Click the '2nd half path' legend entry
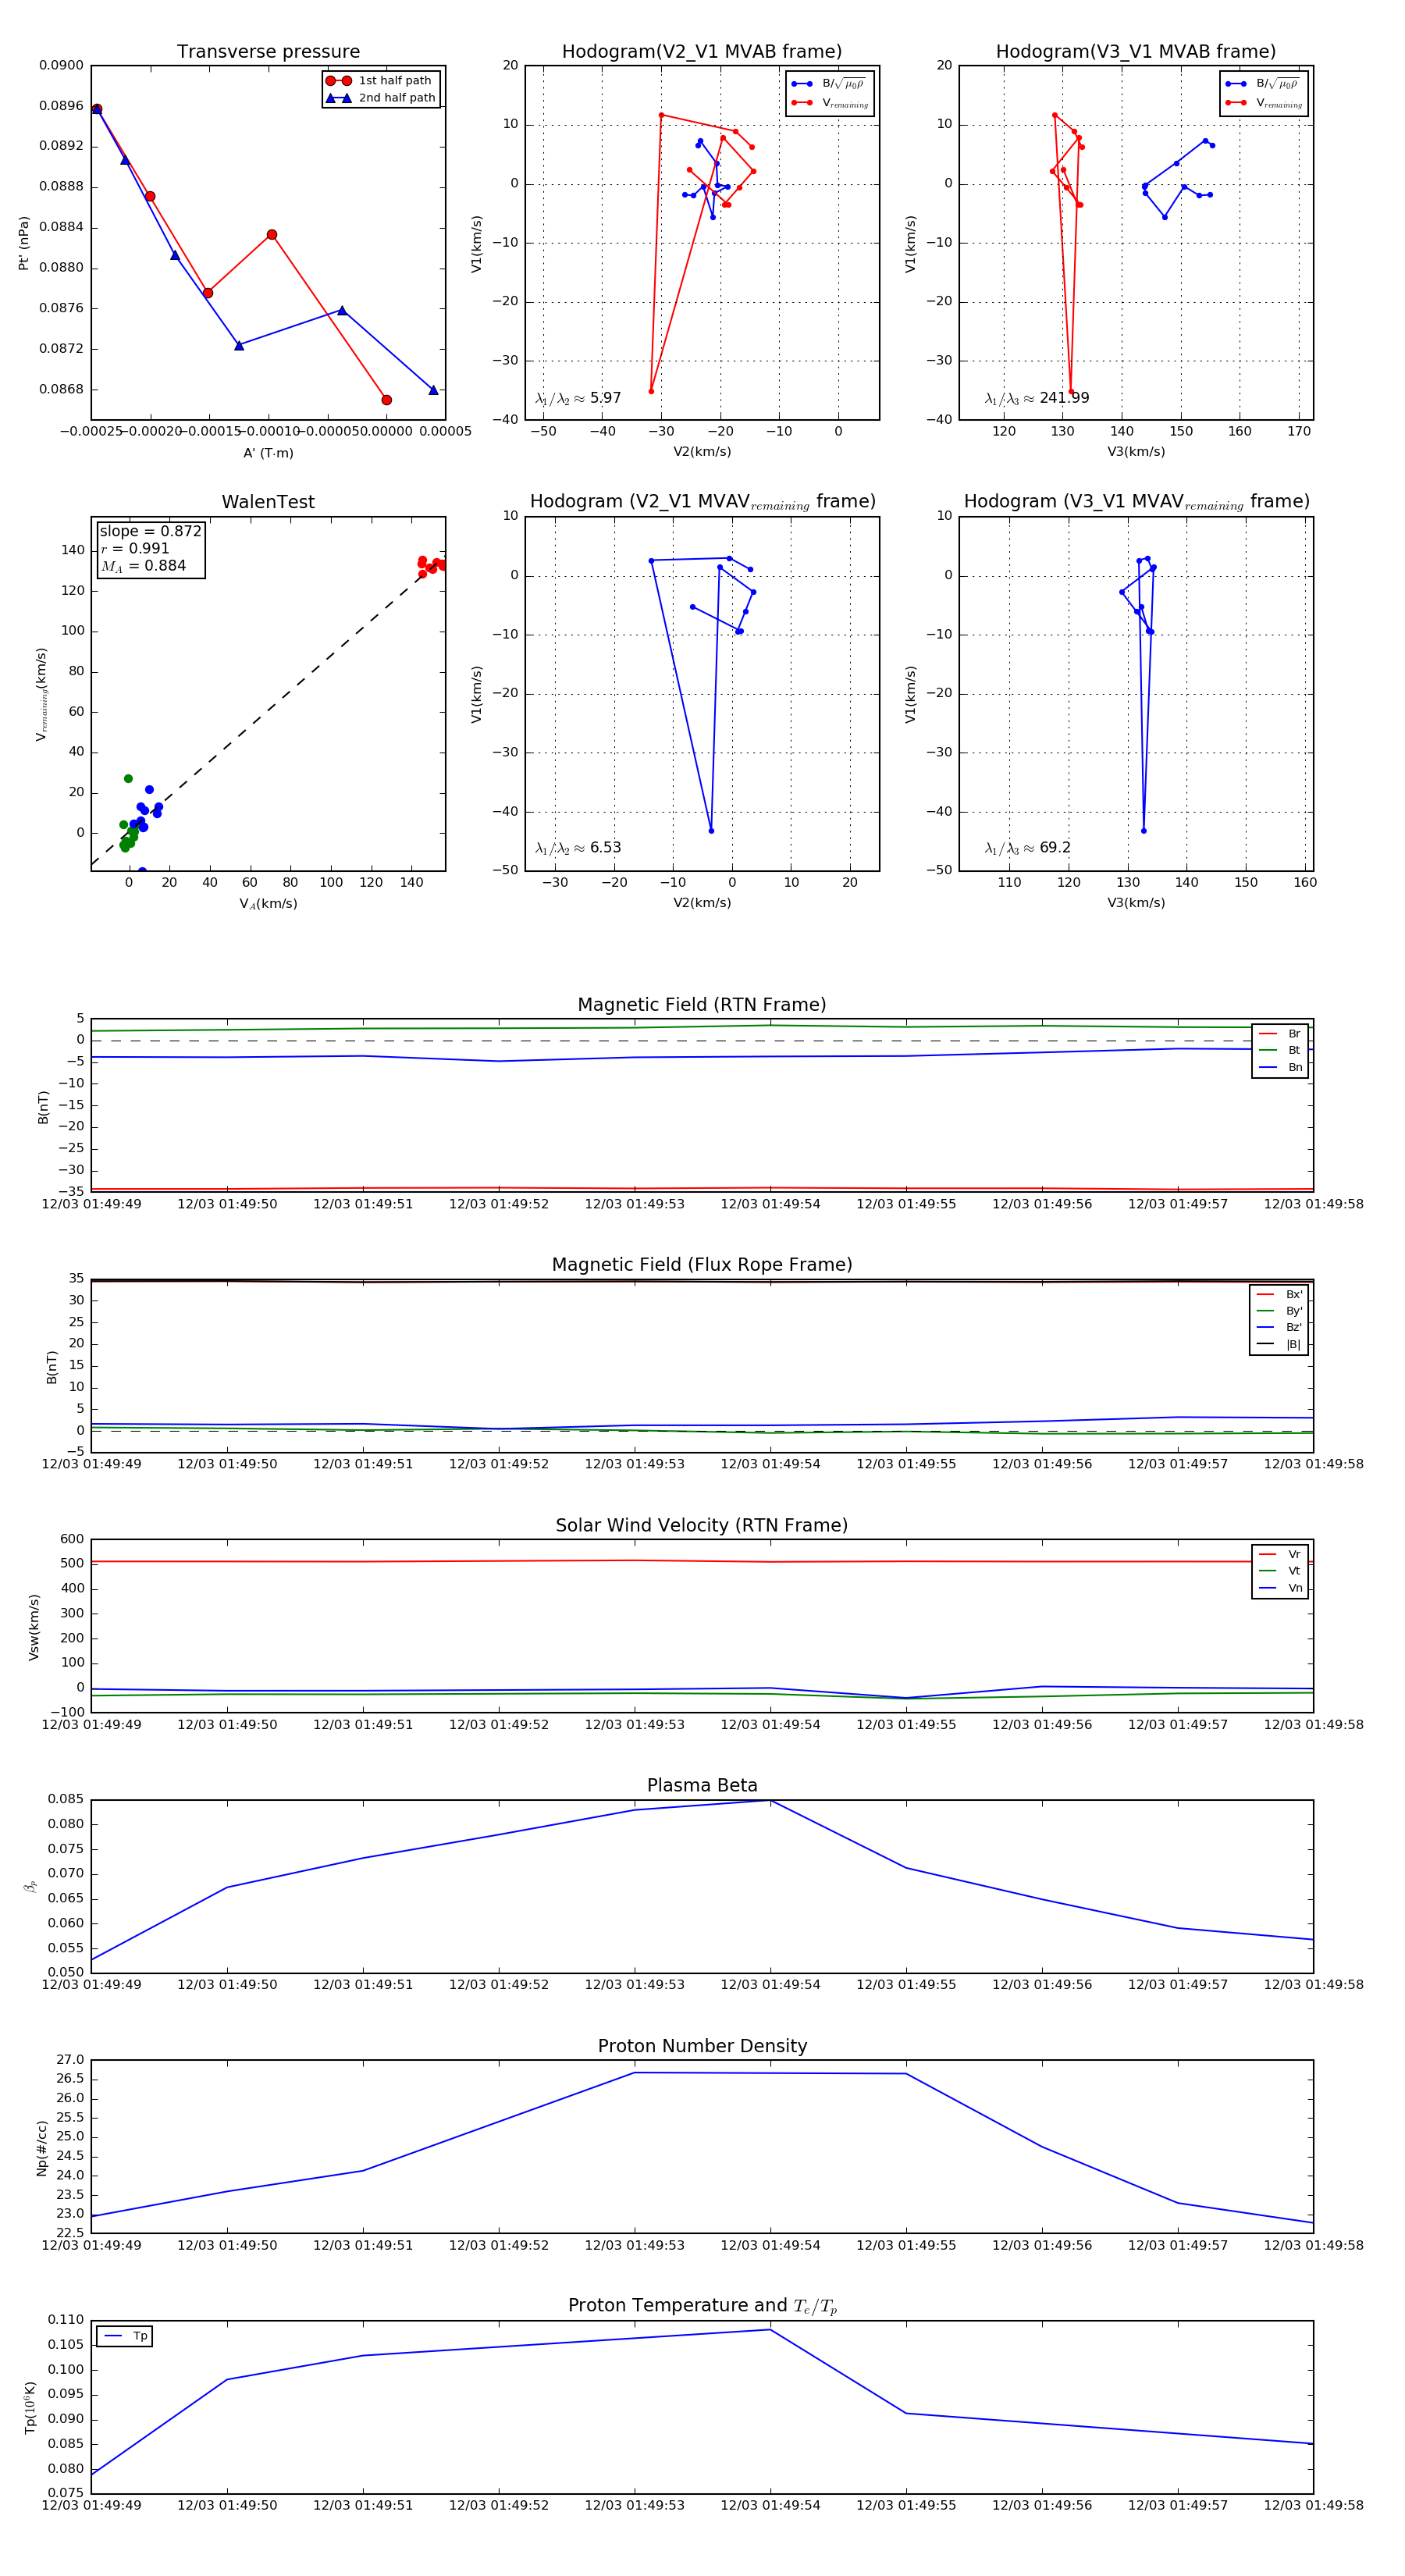Screen dimensions: 1405x2576 [380, 98]
